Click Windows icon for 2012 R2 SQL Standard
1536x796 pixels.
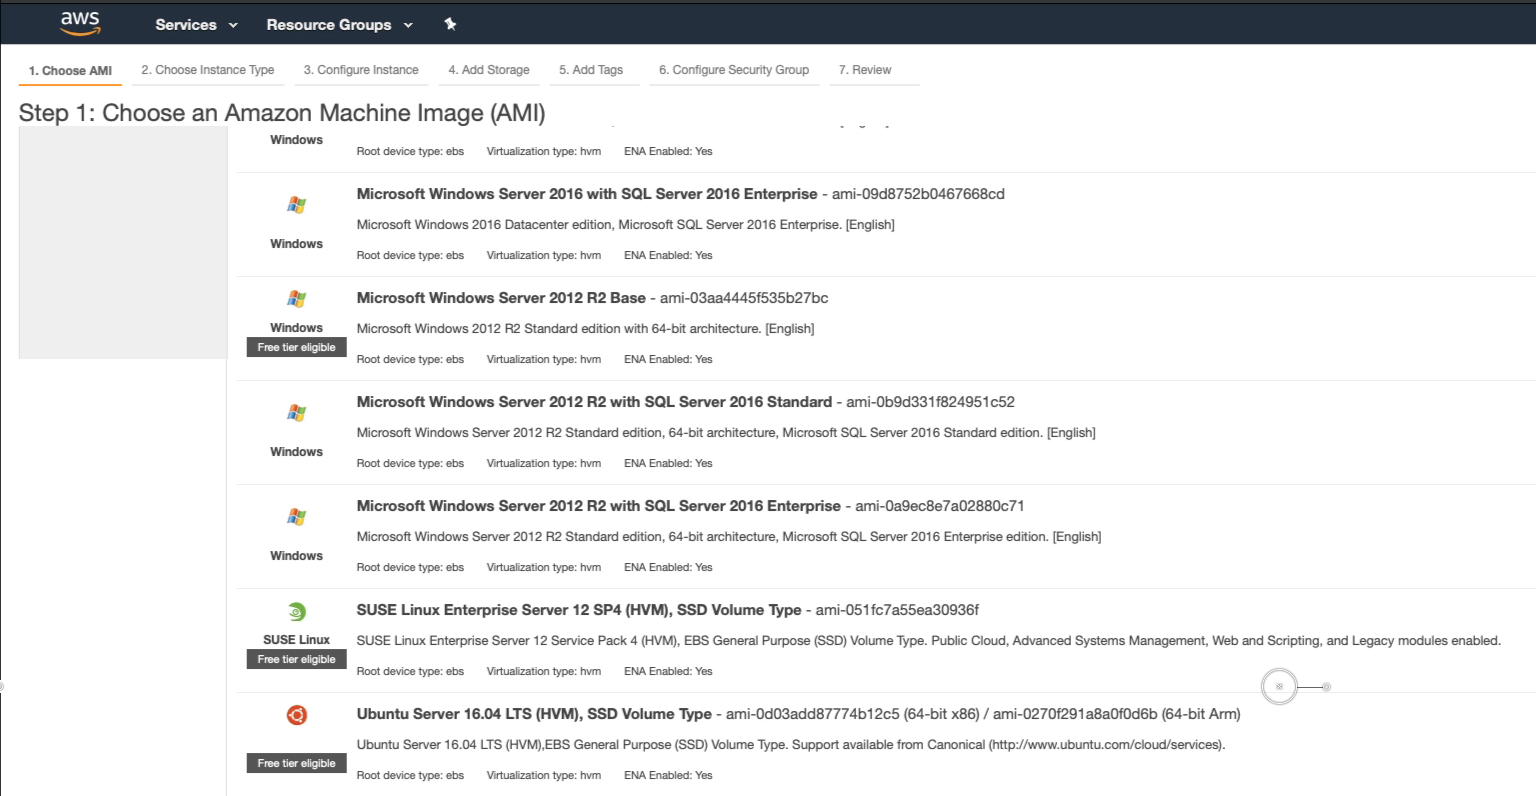[x=296, y=413]
